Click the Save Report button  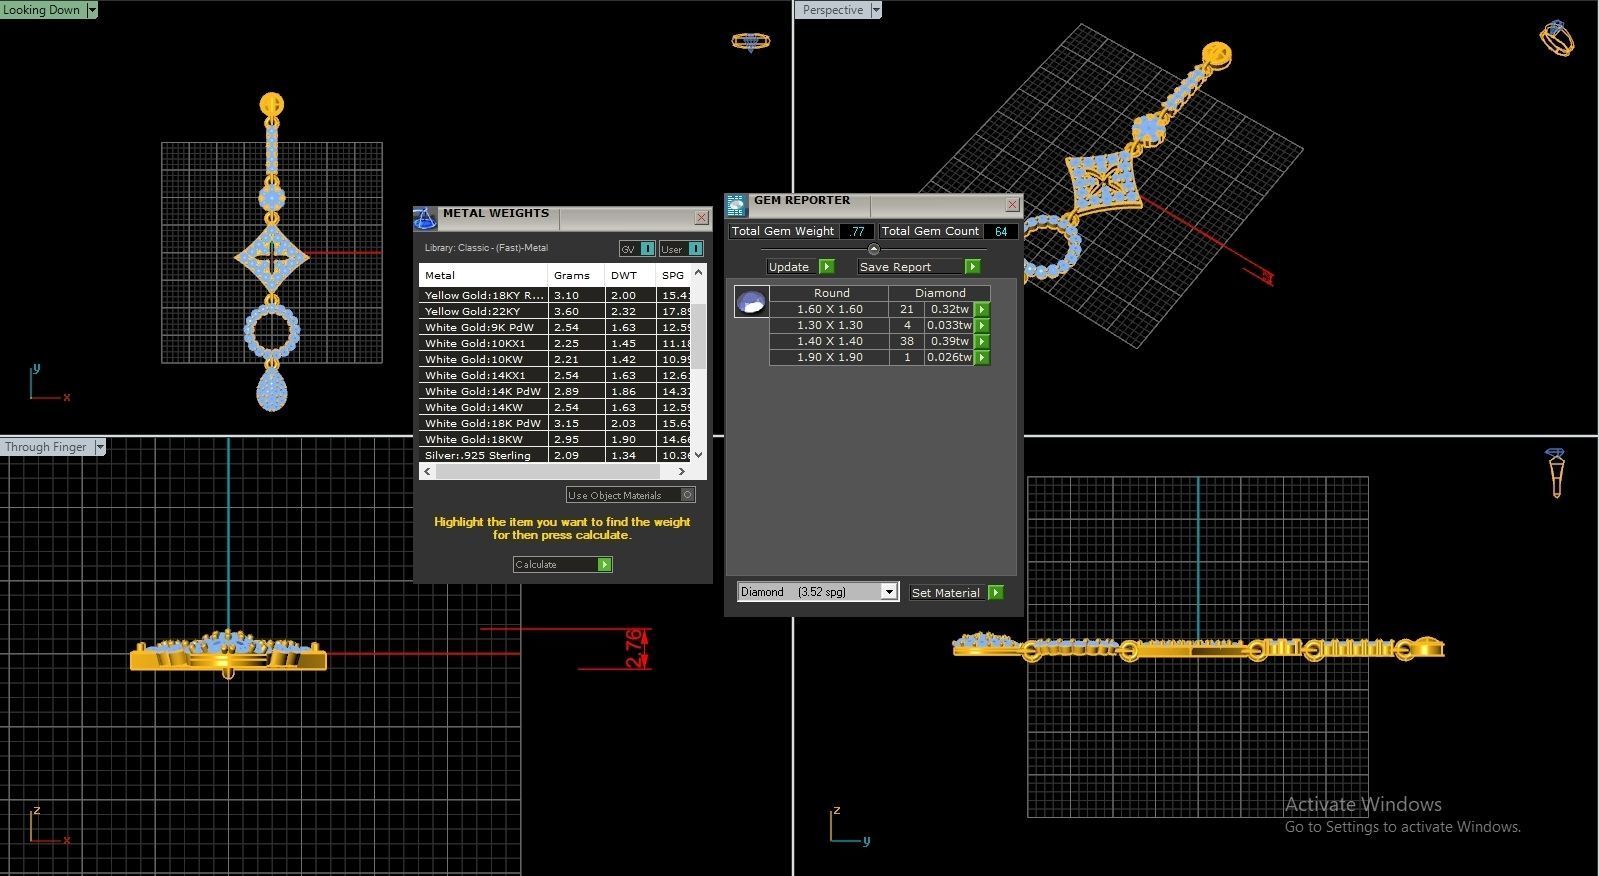[918, 267]
